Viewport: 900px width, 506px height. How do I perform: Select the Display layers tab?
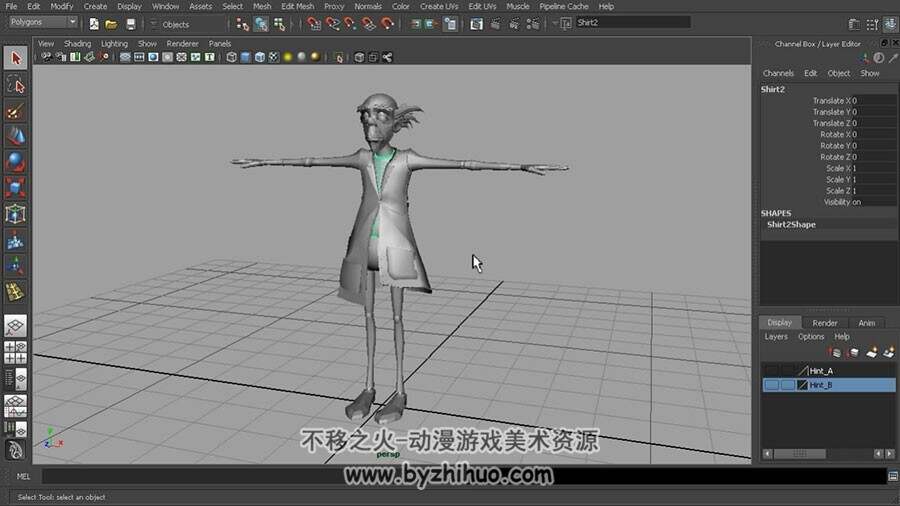point(779,322)
